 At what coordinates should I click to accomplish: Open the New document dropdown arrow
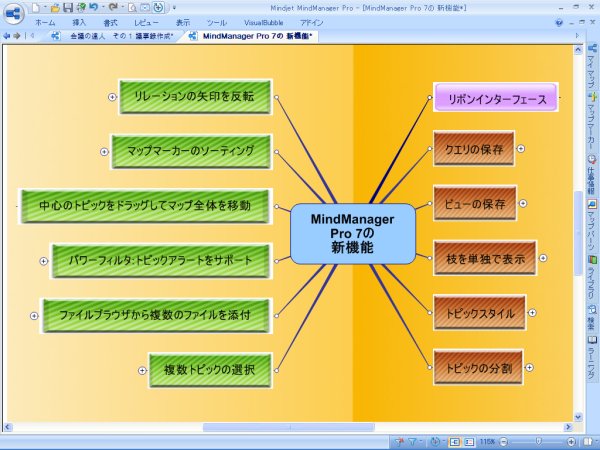pyautogui.click(x=44, y=7)
